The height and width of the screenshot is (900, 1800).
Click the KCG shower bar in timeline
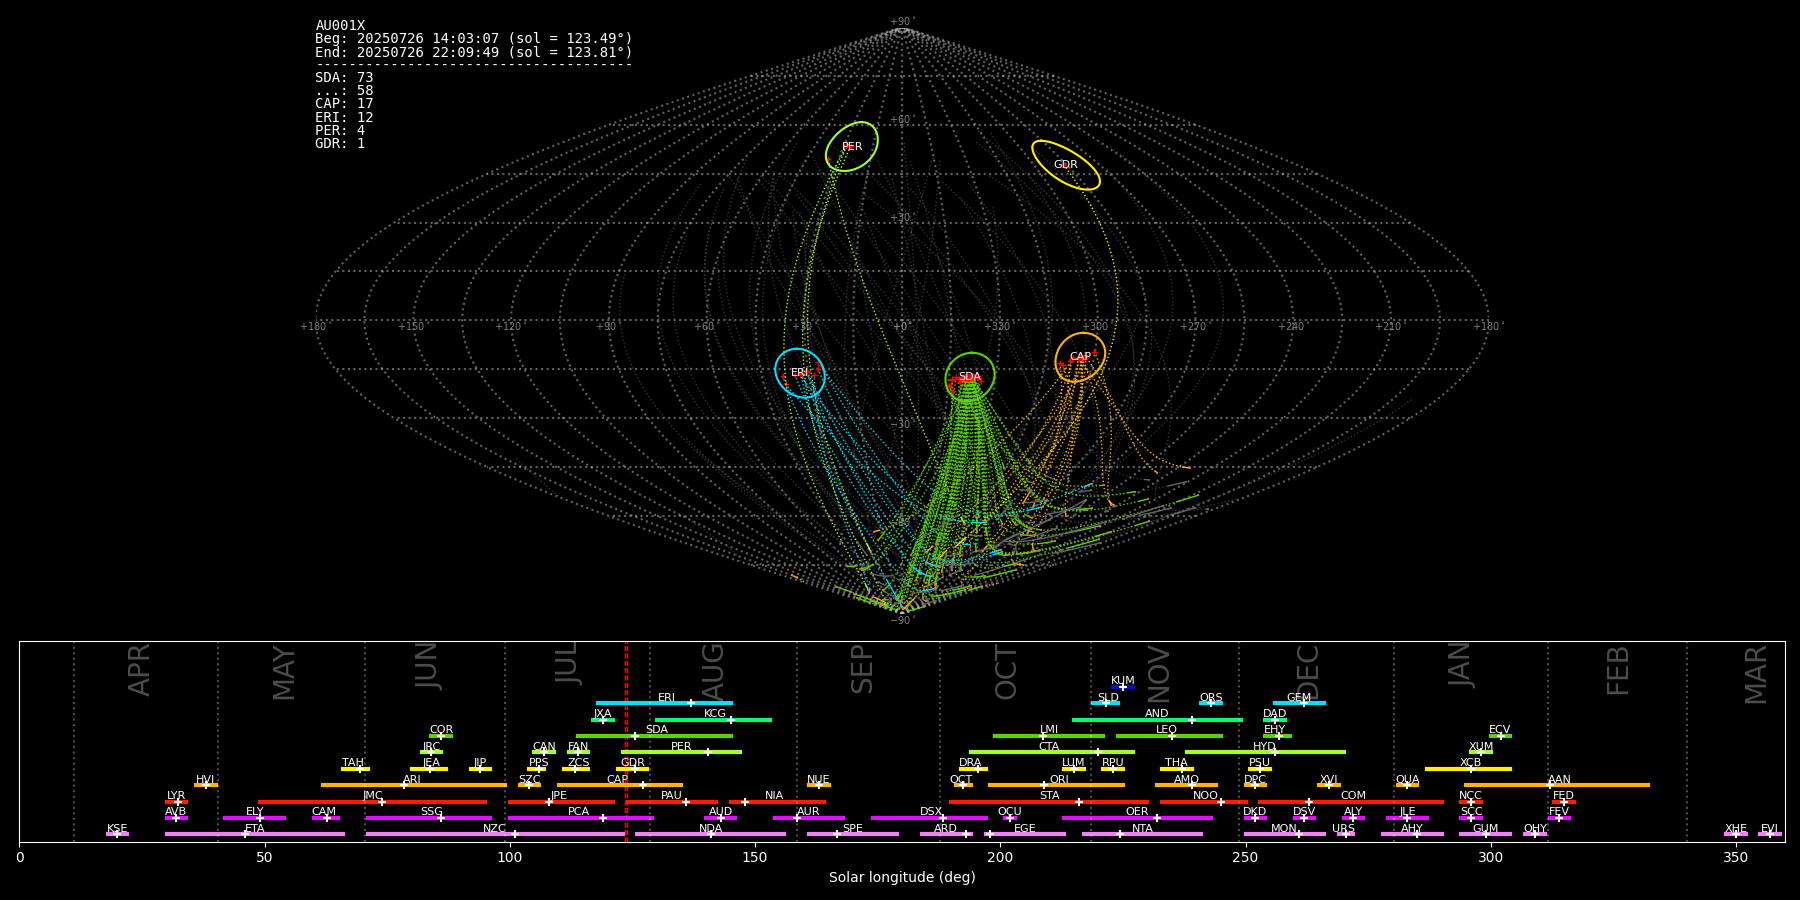[x=713, y=719]
